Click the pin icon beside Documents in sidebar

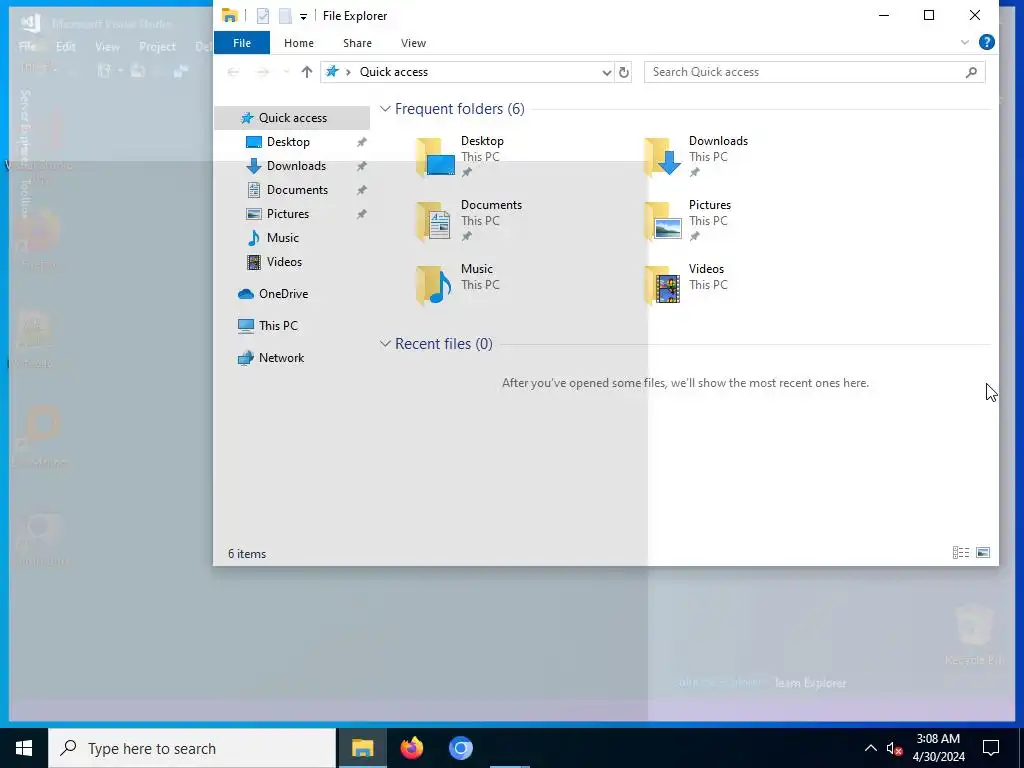click(361, 190)
